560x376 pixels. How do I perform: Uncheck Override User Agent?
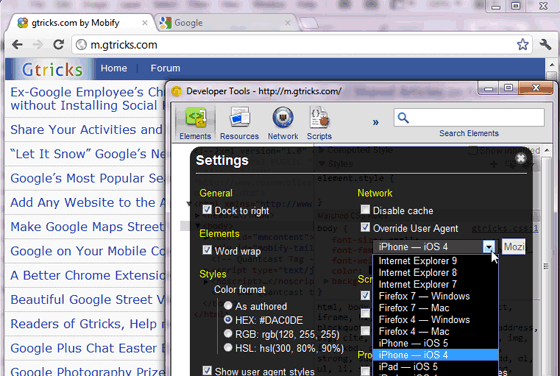click(365, 227)
